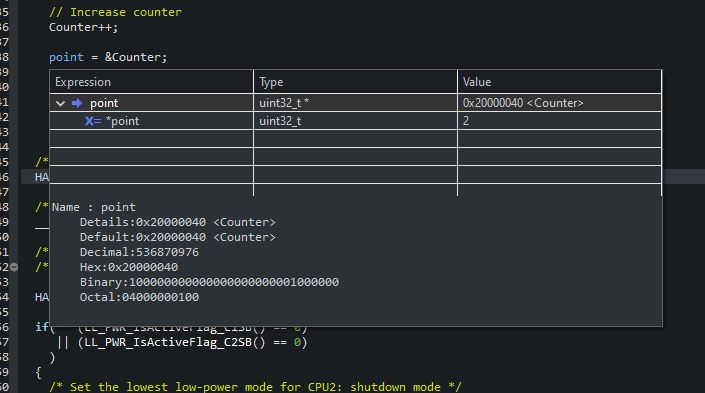The height and width of the screenshot is (393, 705).
Task: Click the '// Increase counter' comment
Action: [115, 12]
